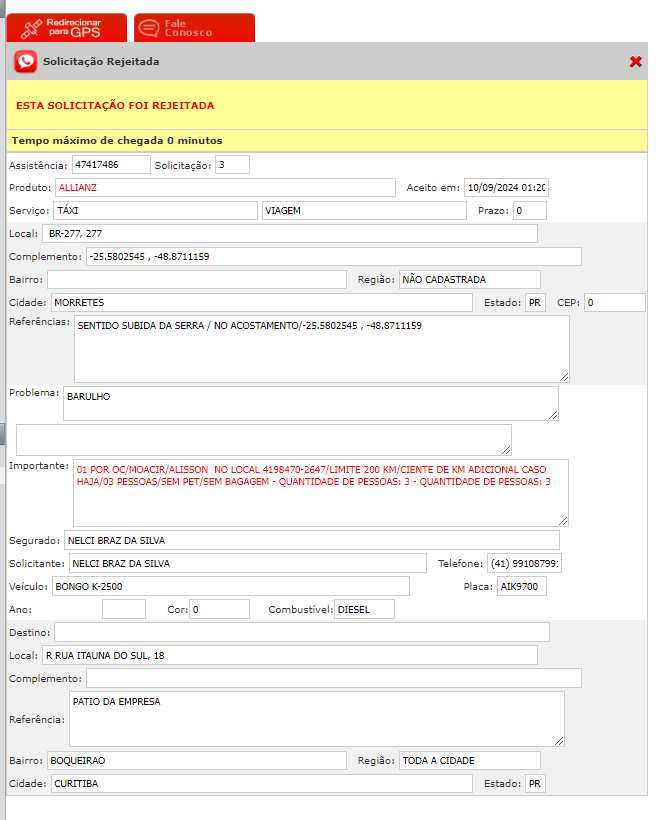Screen dimensions: 658x820
Task: Click the Referências text area about SUBIDA DA SERRA
Action: (322, 349)
